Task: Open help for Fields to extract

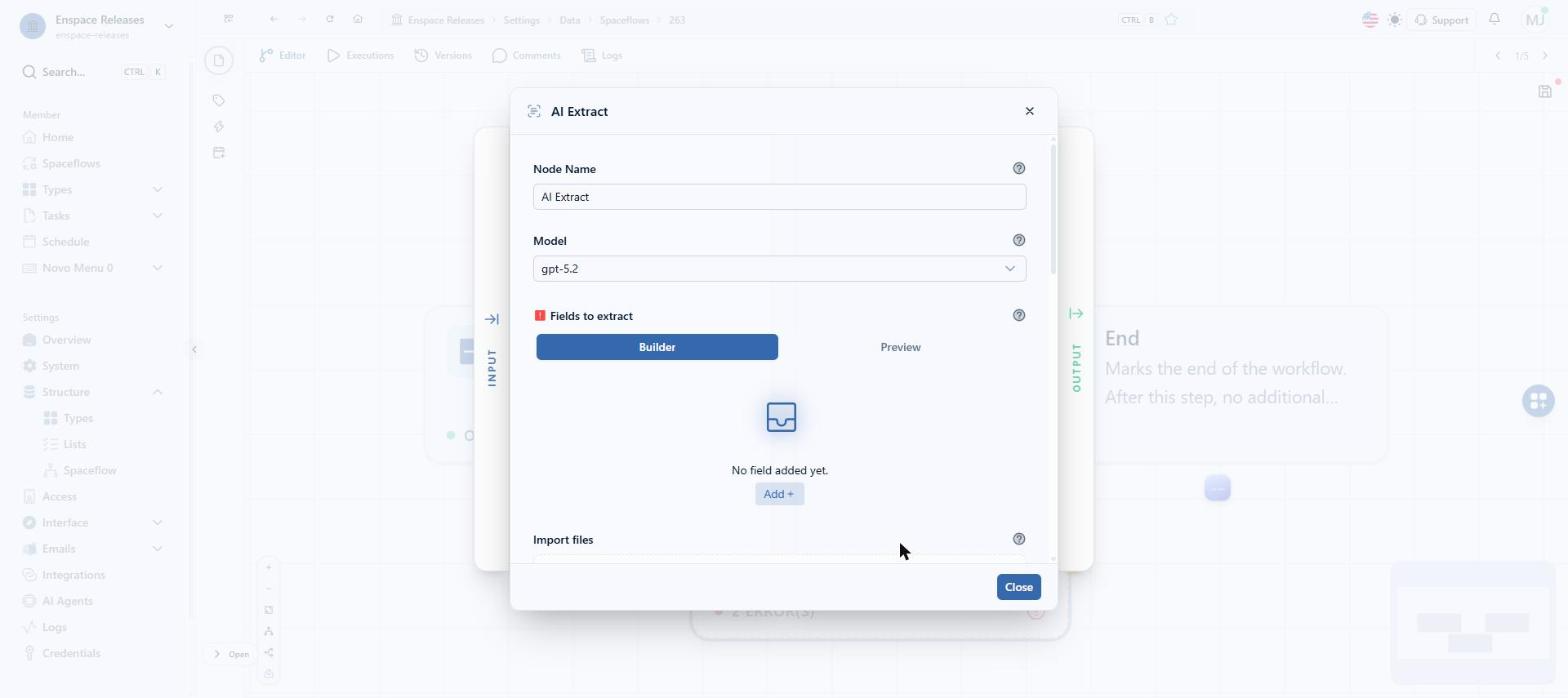Action: [x=1019, y=316]
